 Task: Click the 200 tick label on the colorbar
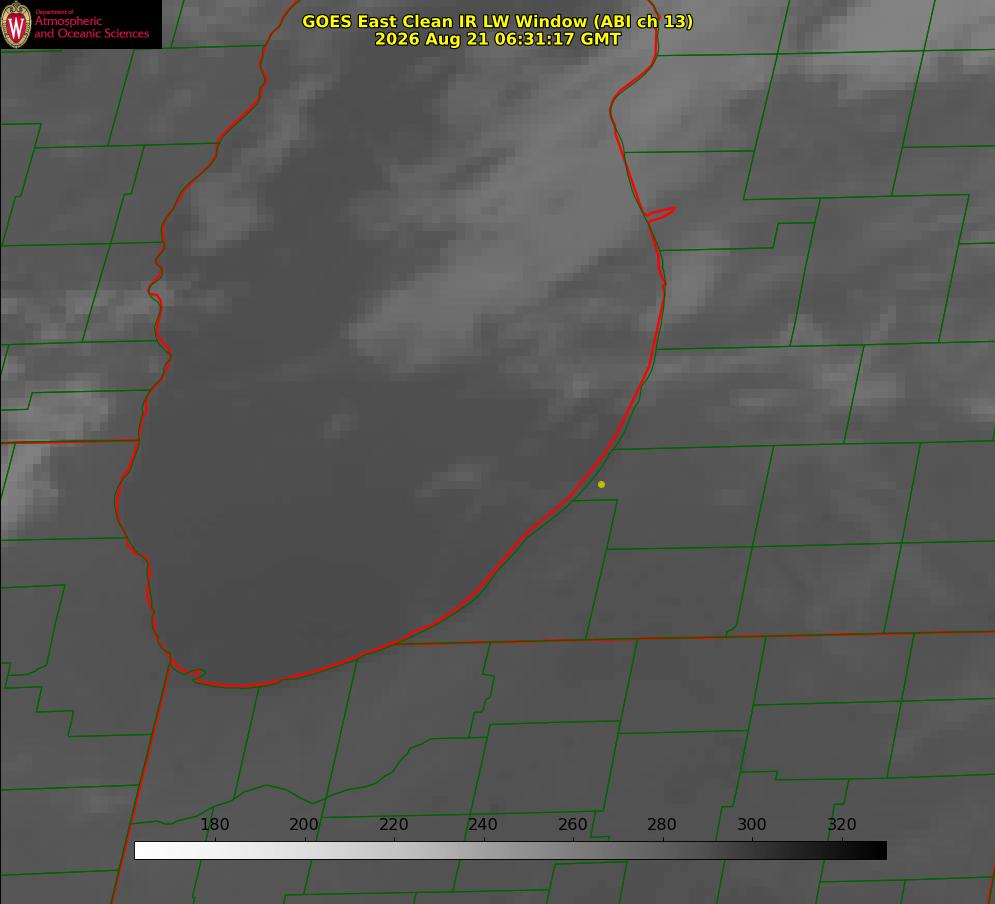304,824
